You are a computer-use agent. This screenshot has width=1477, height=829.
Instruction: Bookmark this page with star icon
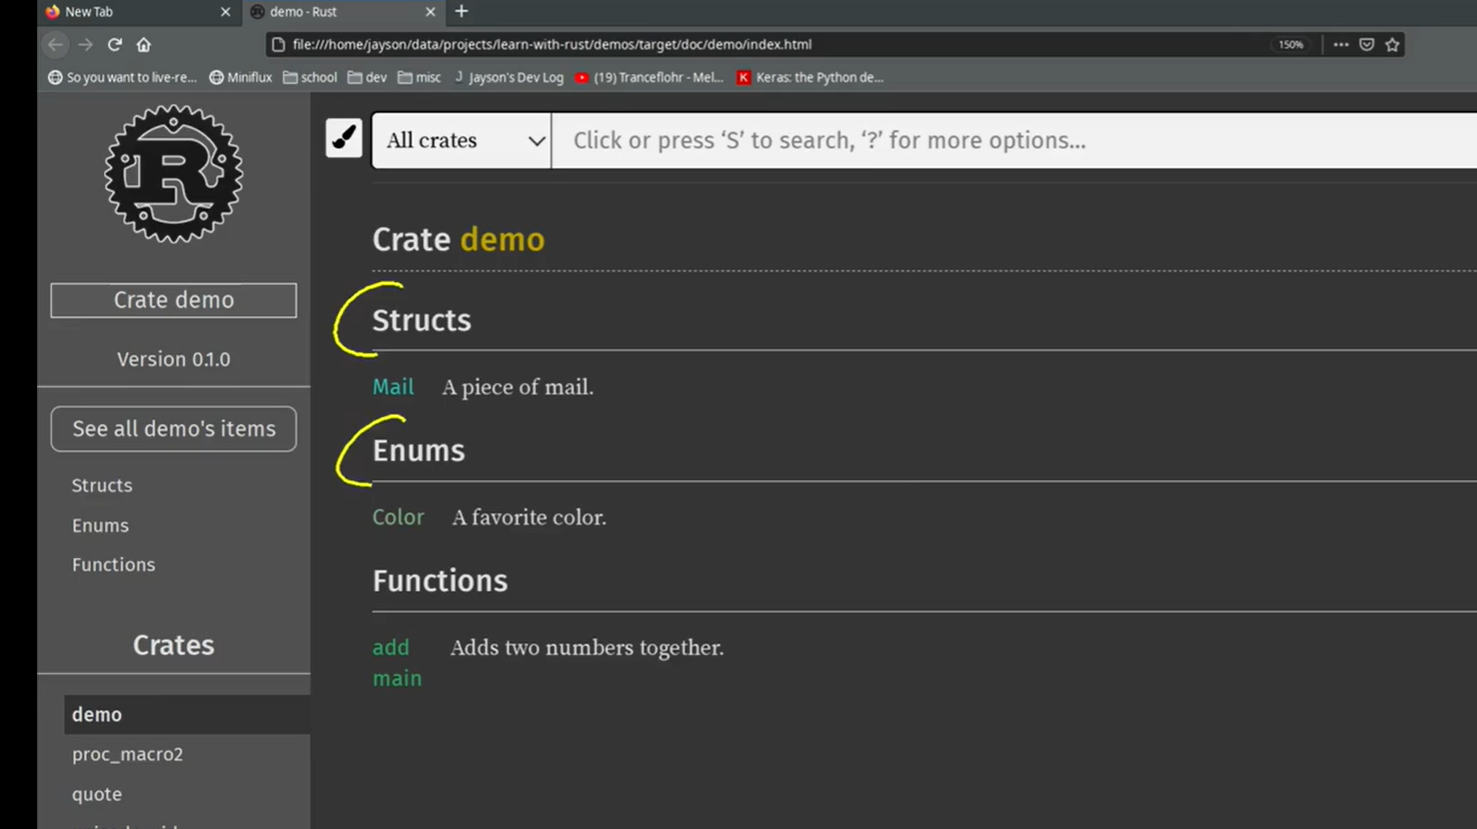click(x=1392, y=44)
